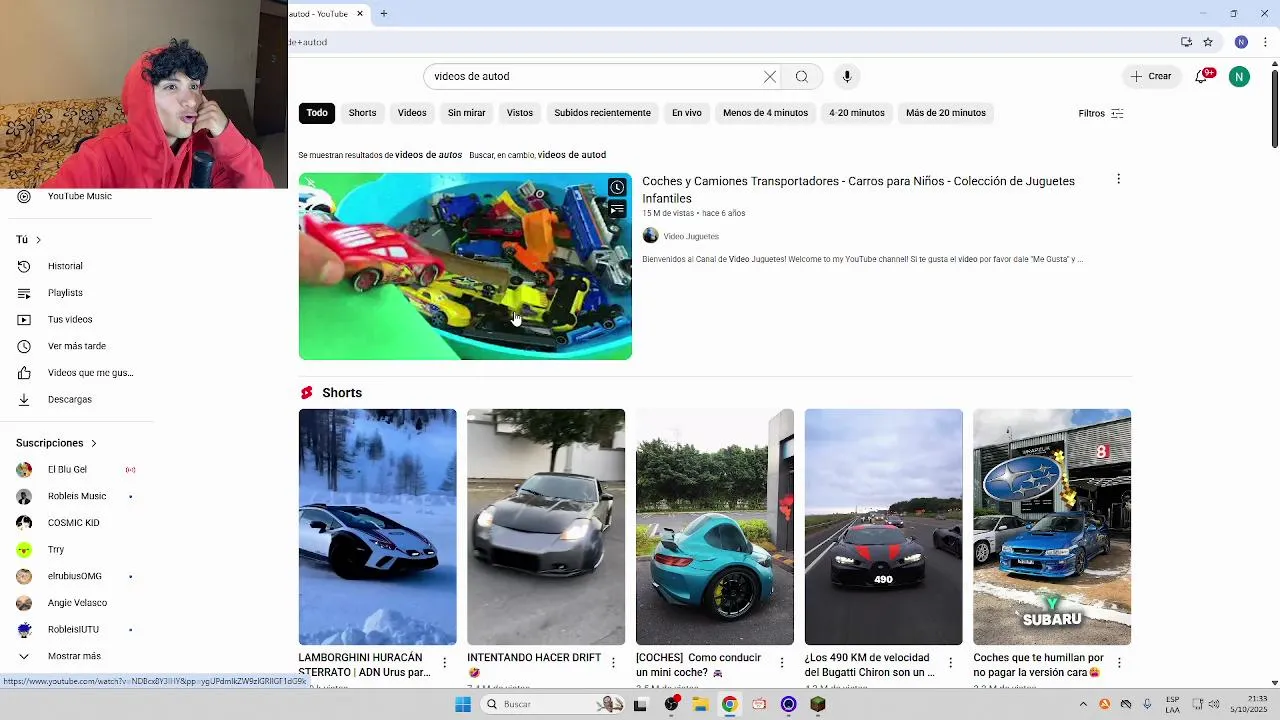Open options menu for Coches y Camiones video
The width and height of the screenshot is (1280, 720).
(1118, 179)
